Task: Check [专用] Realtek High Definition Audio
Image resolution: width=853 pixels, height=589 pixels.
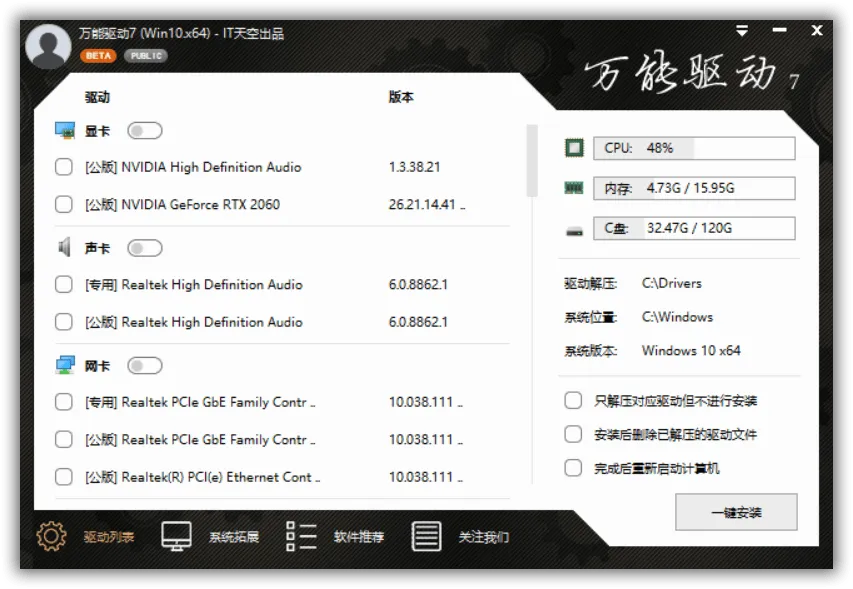Action: coord(64,284)
